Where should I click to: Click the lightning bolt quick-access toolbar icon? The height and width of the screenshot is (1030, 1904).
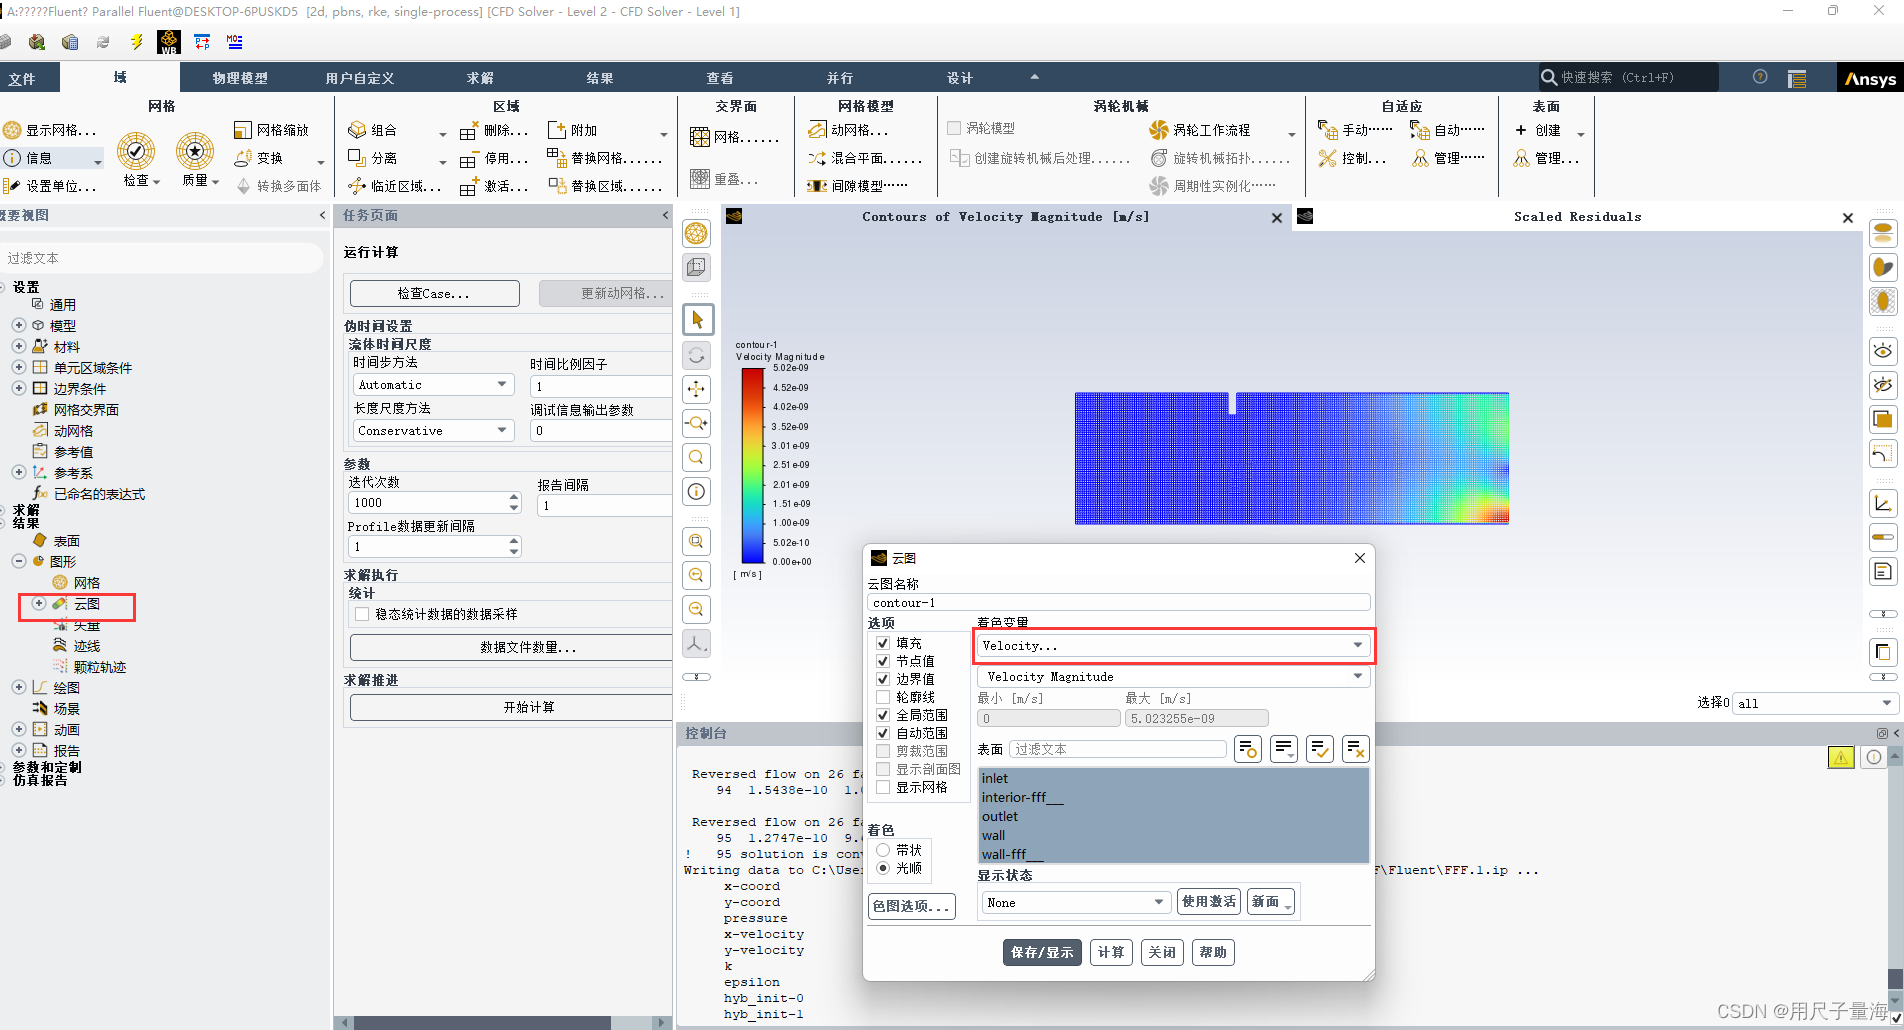(137, 42)
